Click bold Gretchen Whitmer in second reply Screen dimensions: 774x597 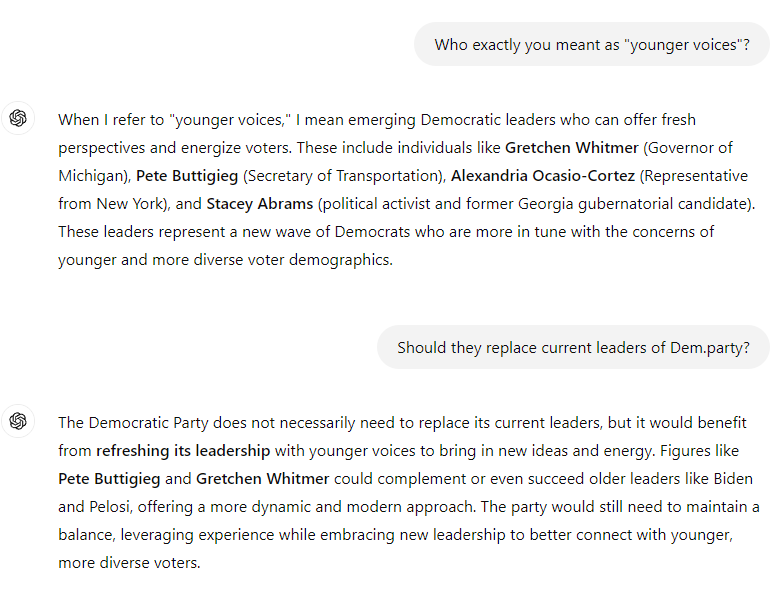pyautogui.click(x=263, y=479)
